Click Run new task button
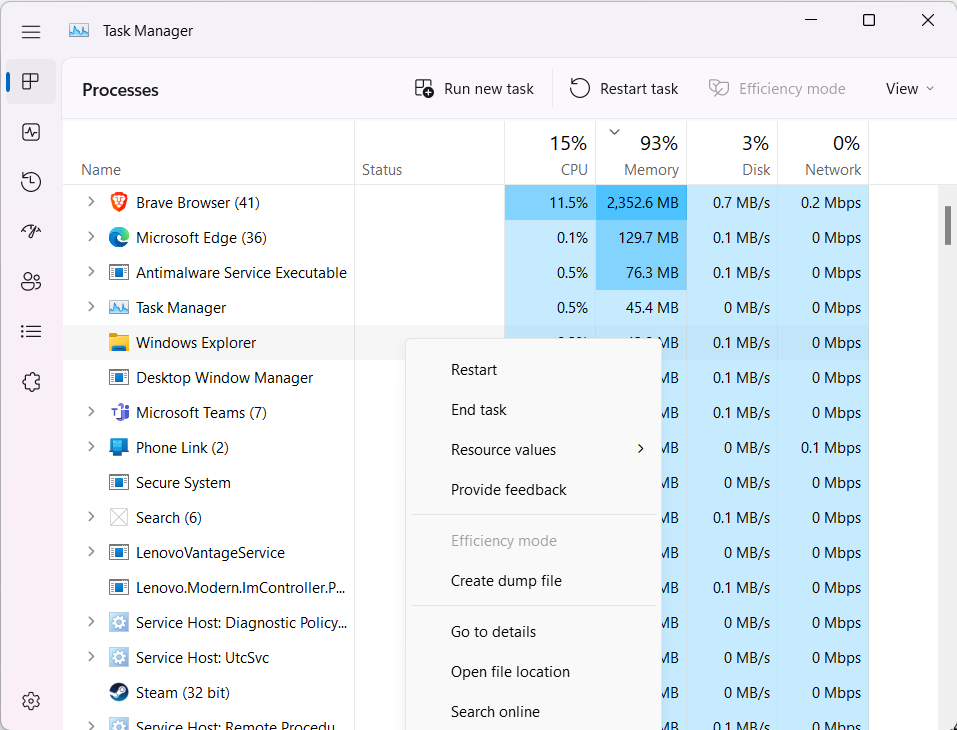This screenshot has height=730, width=957. pos(475,89)
